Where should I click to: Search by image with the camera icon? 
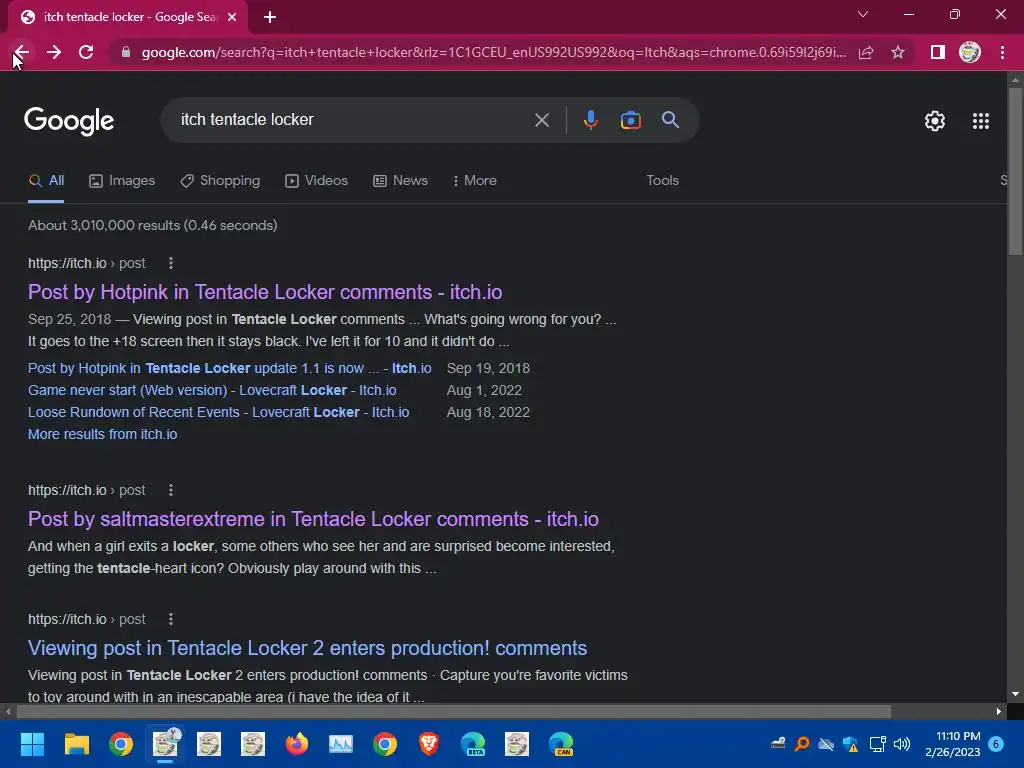coord(631,120)
